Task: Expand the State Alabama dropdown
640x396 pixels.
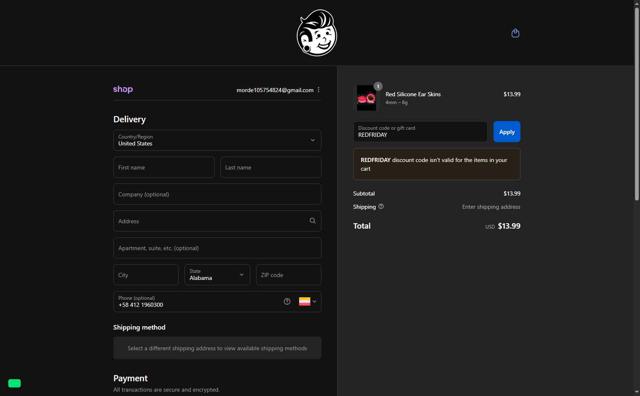Action: tap(217, 275)
